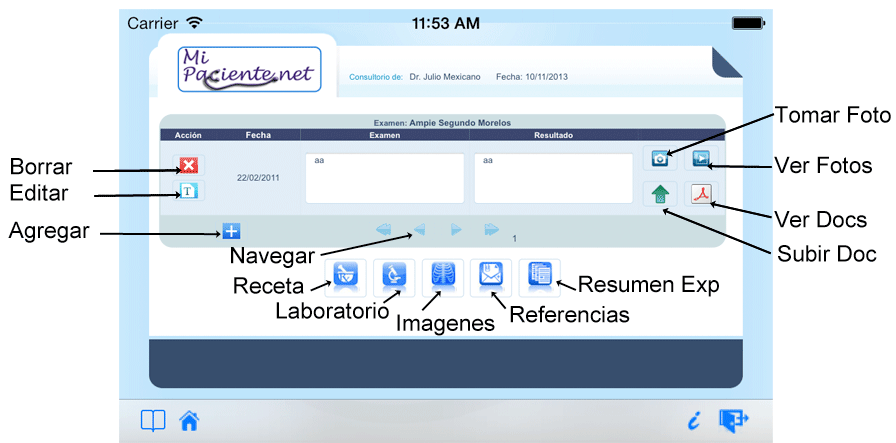Open the Referencias envelope icon
896x443 pixels.
(x=491, y=277)
